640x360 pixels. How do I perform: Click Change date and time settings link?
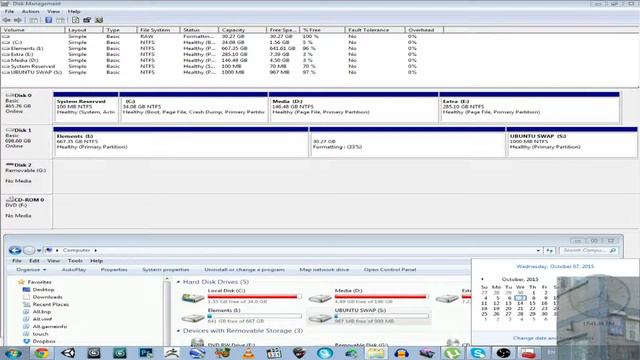(x=536, y=338)
